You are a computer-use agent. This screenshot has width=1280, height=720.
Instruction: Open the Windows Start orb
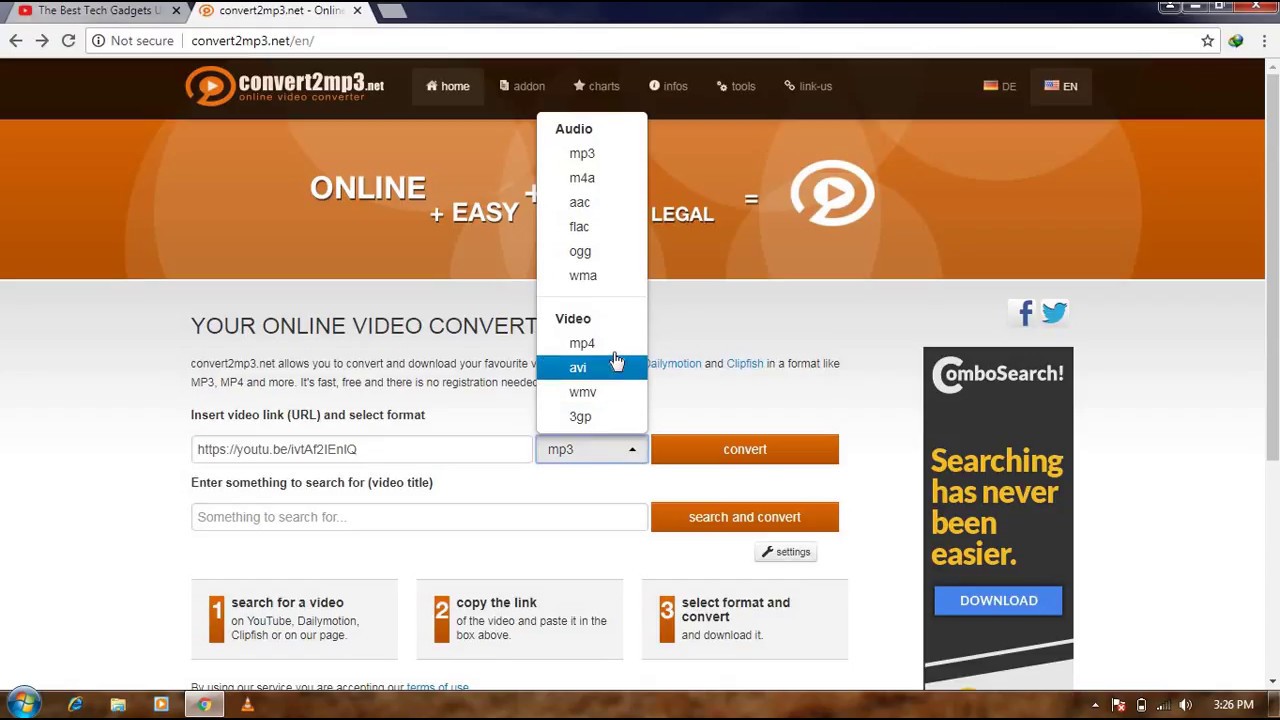click(x=24, y=704)
